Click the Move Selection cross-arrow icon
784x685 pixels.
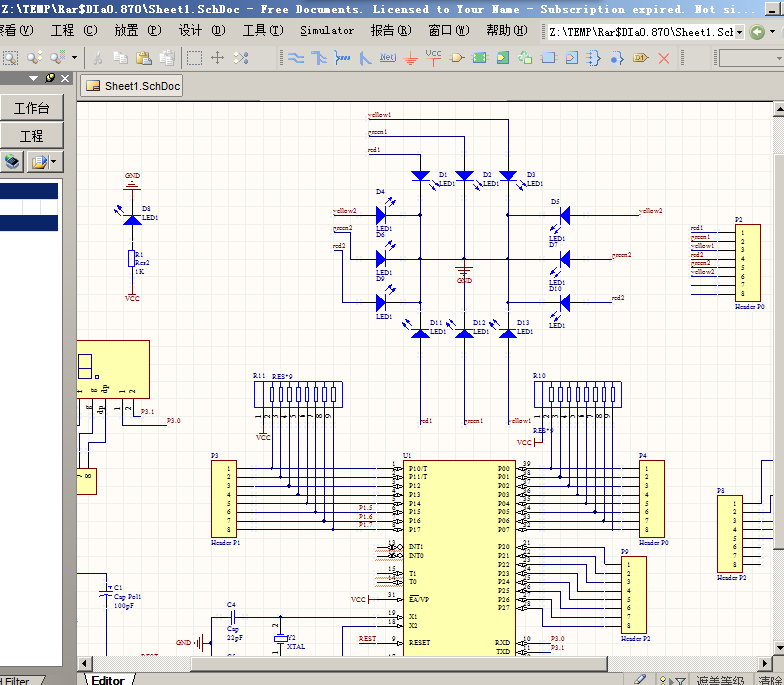click(217, 58)
